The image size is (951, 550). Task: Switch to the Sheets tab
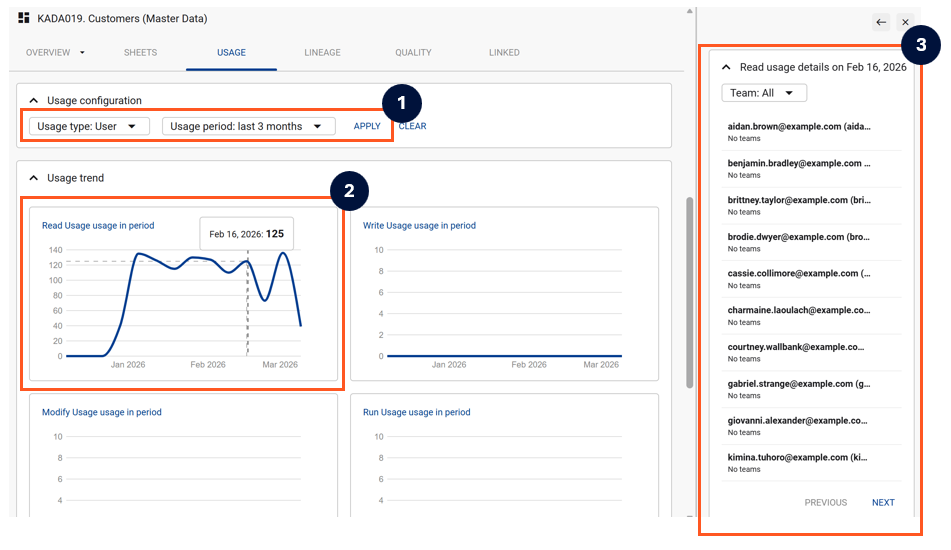[x=140, y=53]
